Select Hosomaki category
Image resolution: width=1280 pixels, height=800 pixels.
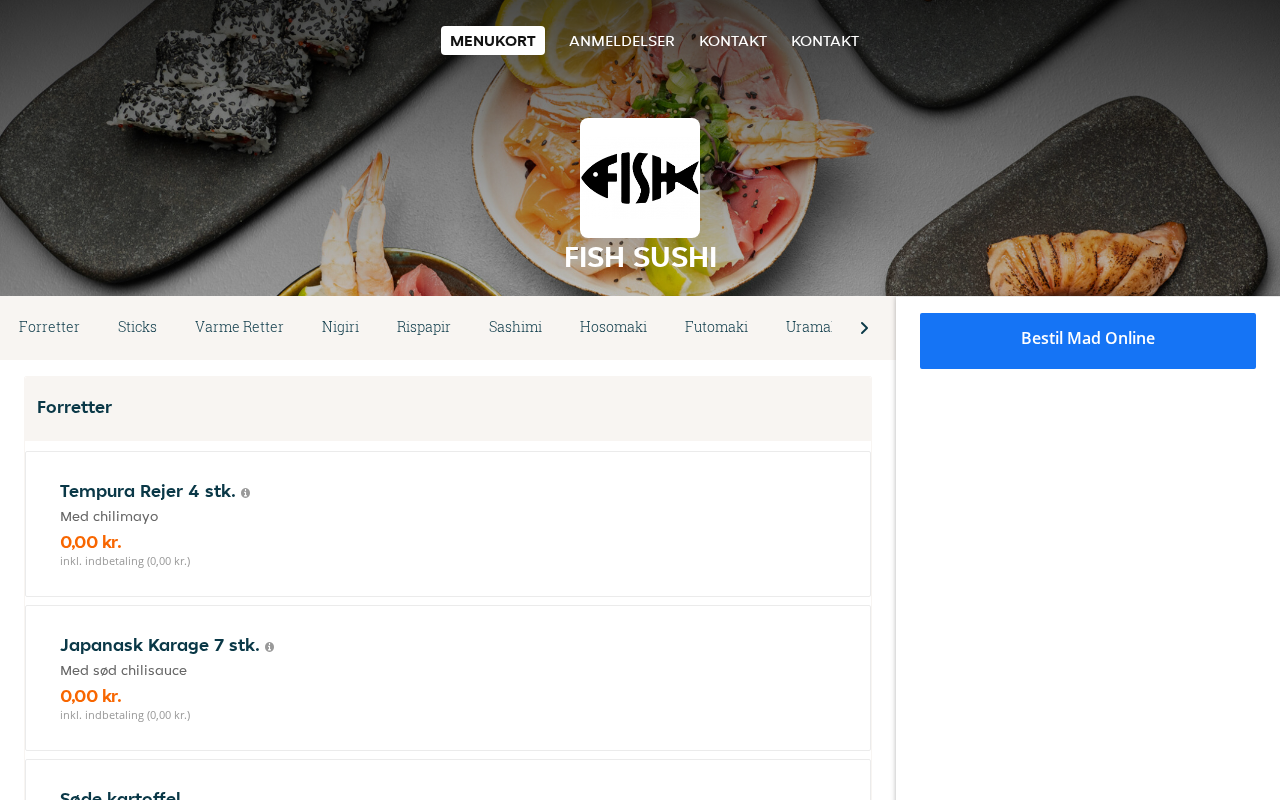pos(613,327)
